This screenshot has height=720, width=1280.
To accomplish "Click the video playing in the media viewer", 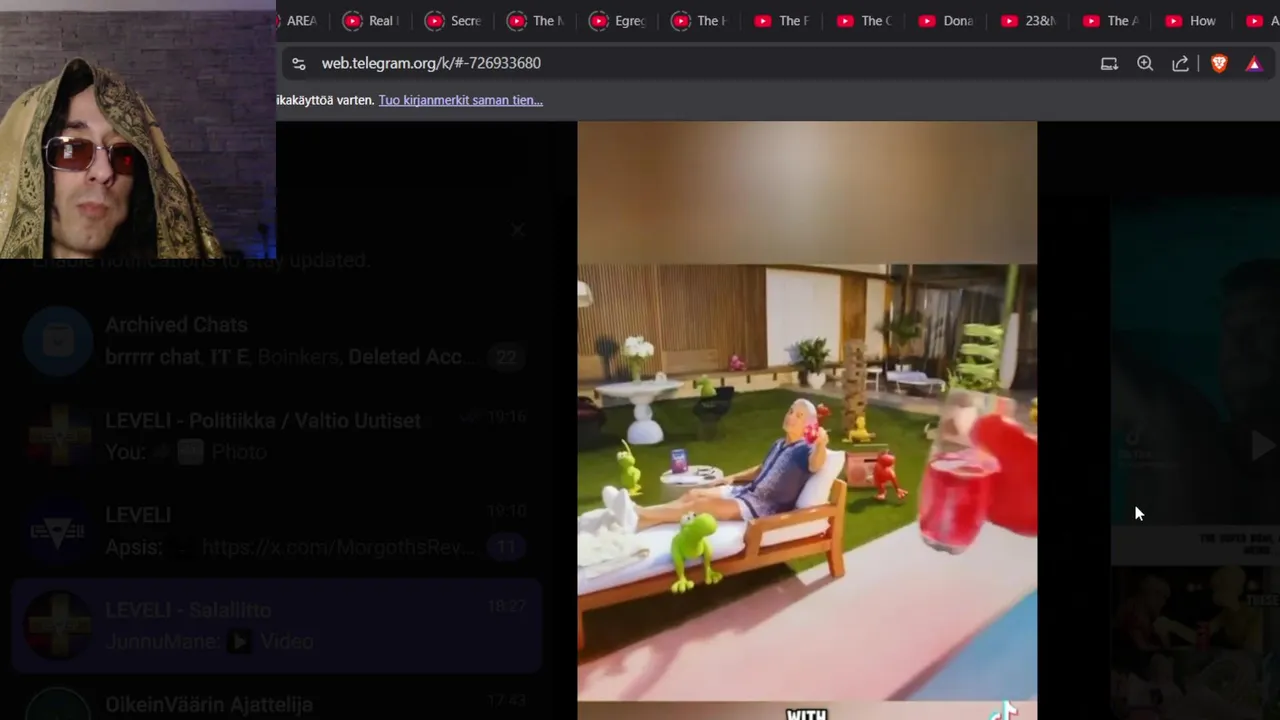I will coord(807,420).
